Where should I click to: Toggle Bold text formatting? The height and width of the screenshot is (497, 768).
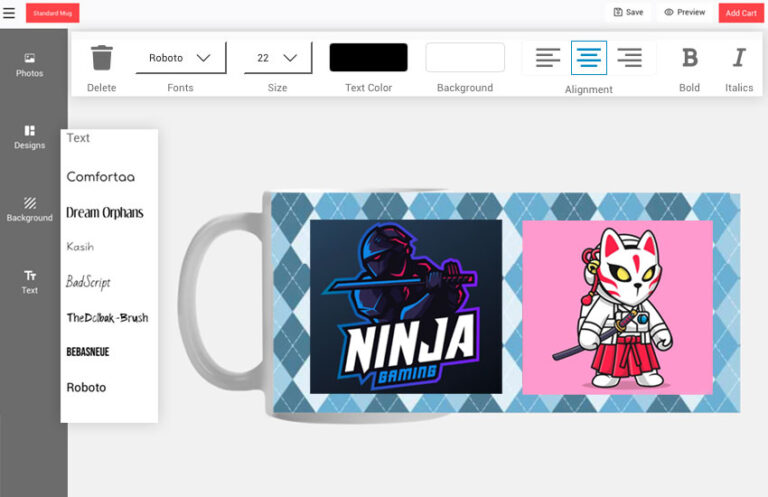pos(689,58)
